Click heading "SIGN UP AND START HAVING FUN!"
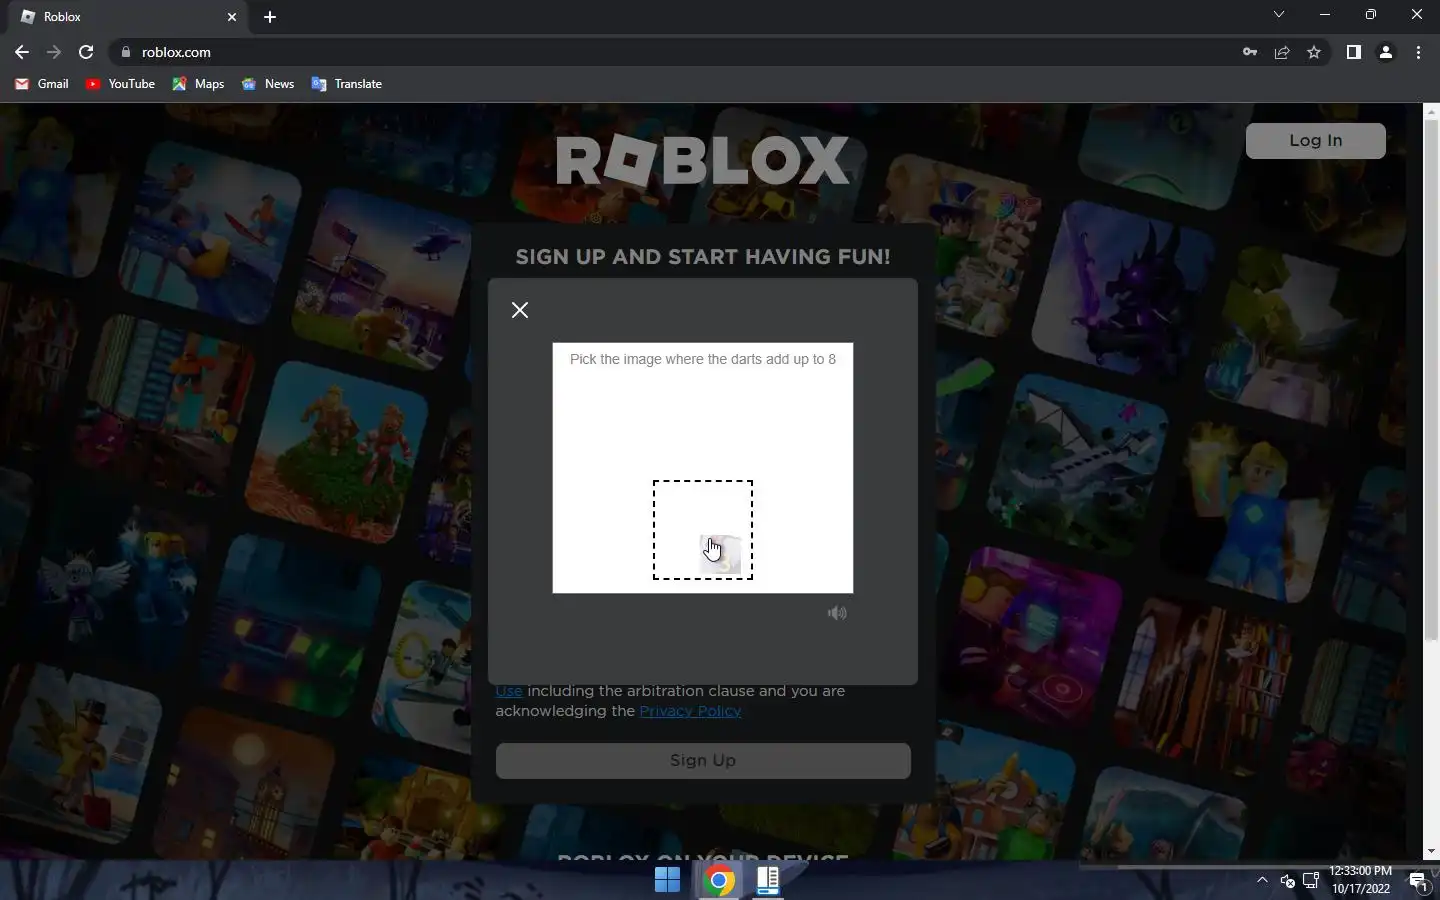Image resolution: width=1440 pixels, height=900 pixels. (x=703, y=257)
